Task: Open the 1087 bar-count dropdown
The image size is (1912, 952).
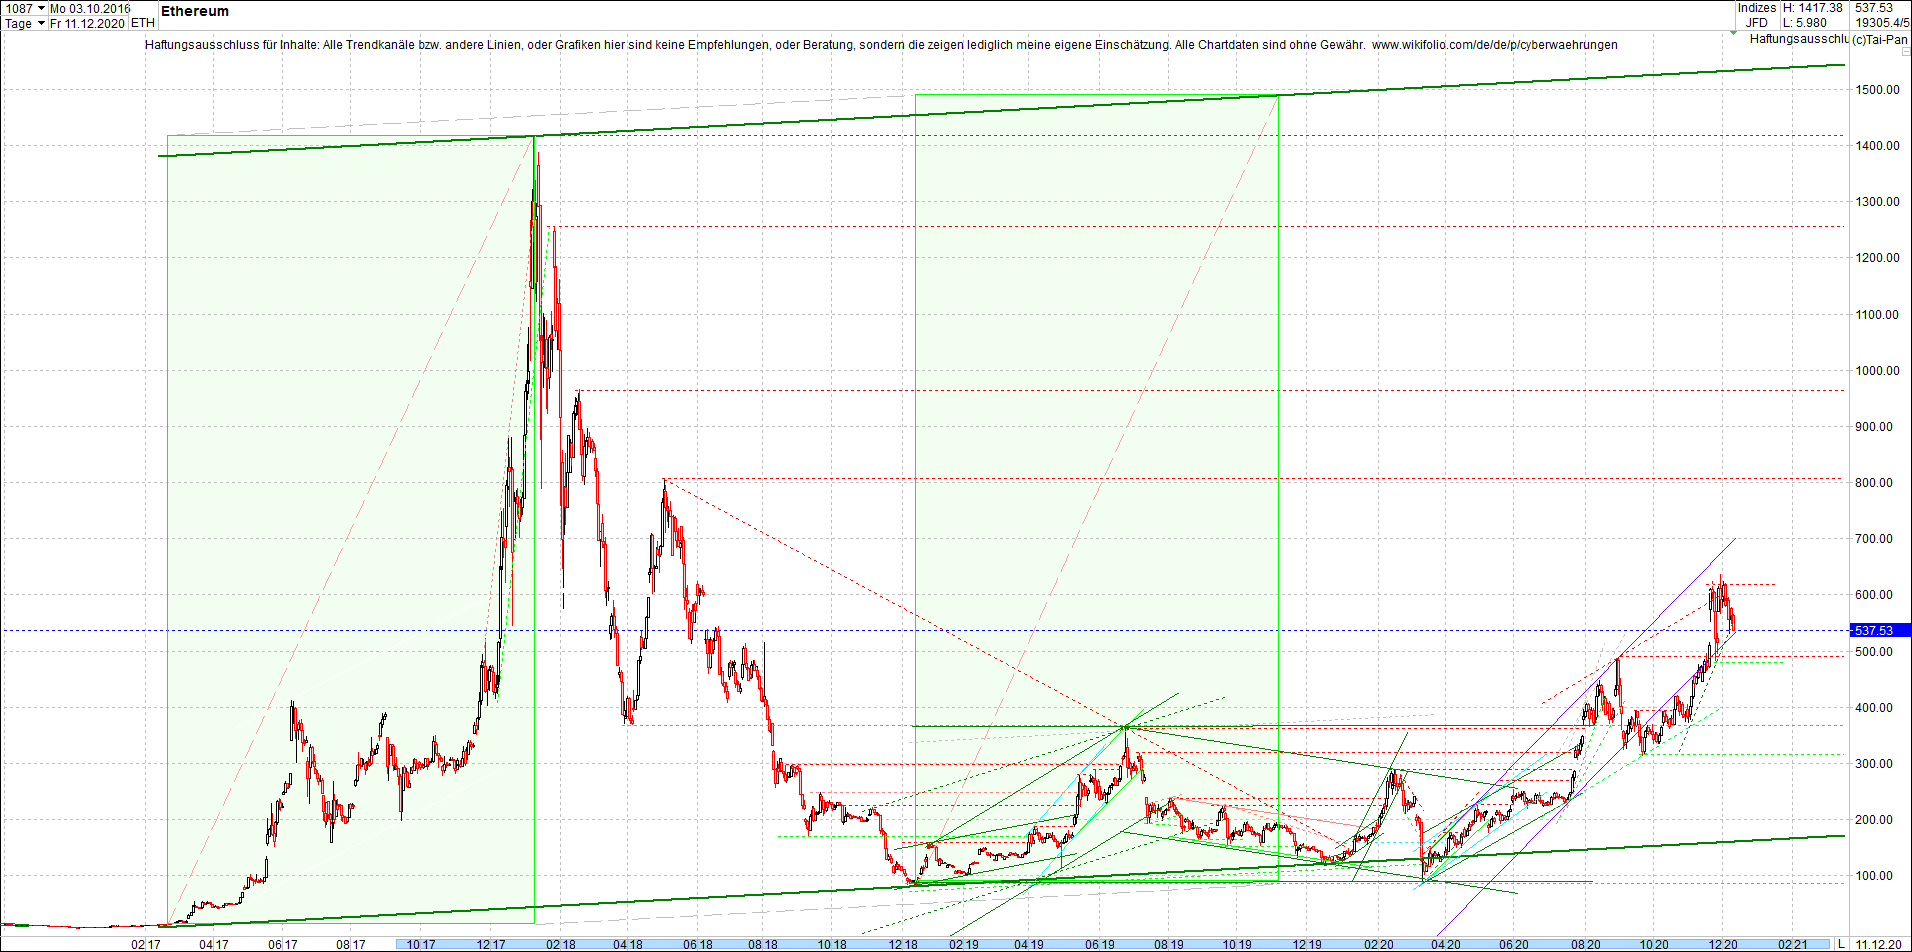Action: click(x=41, y=8)
